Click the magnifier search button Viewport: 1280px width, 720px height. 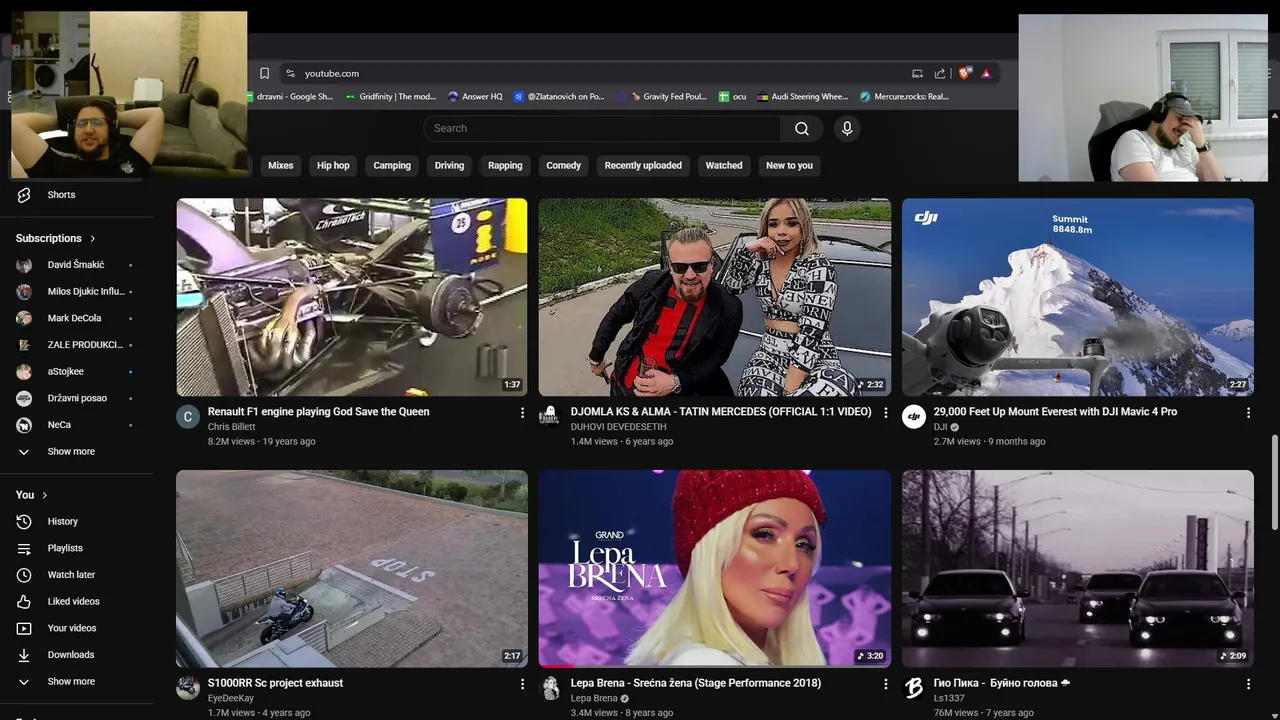[x=802, y=128]
